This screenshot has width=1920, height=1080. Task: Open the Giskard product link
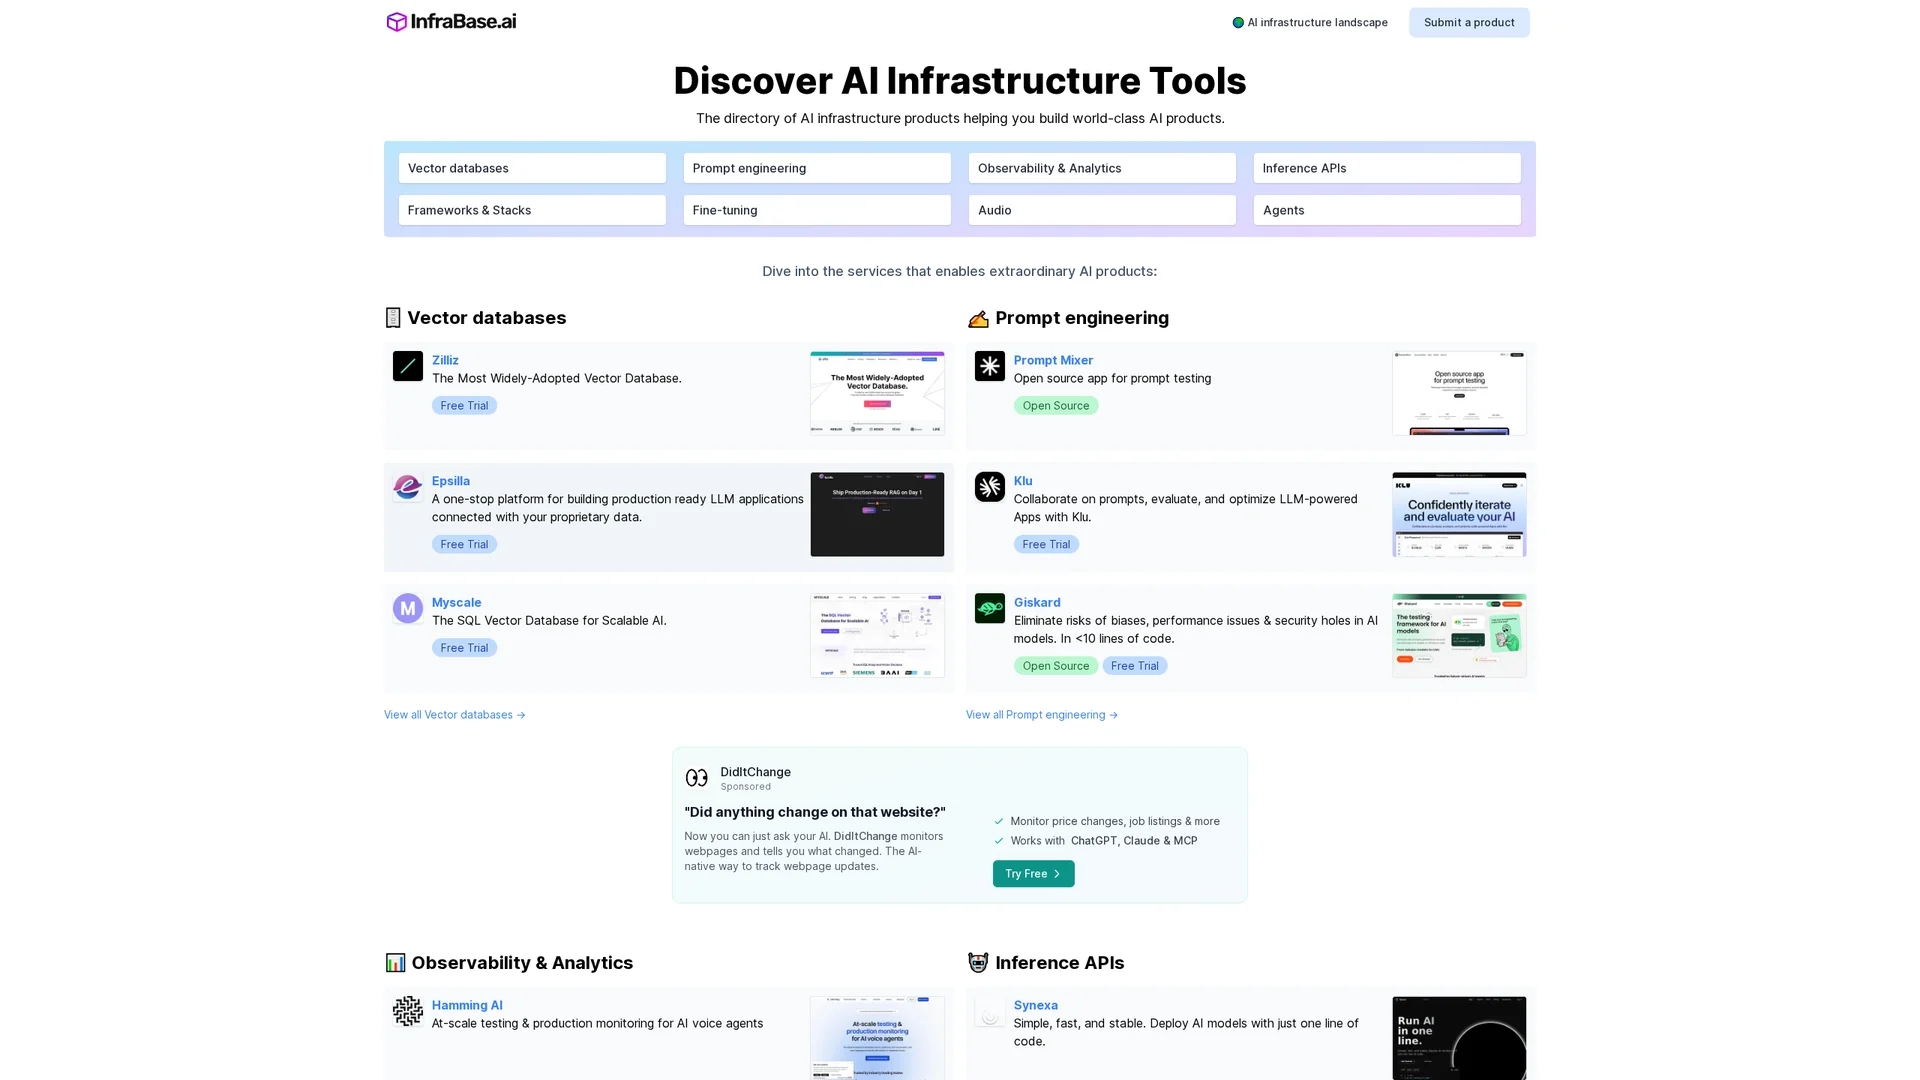[1037, 602]
